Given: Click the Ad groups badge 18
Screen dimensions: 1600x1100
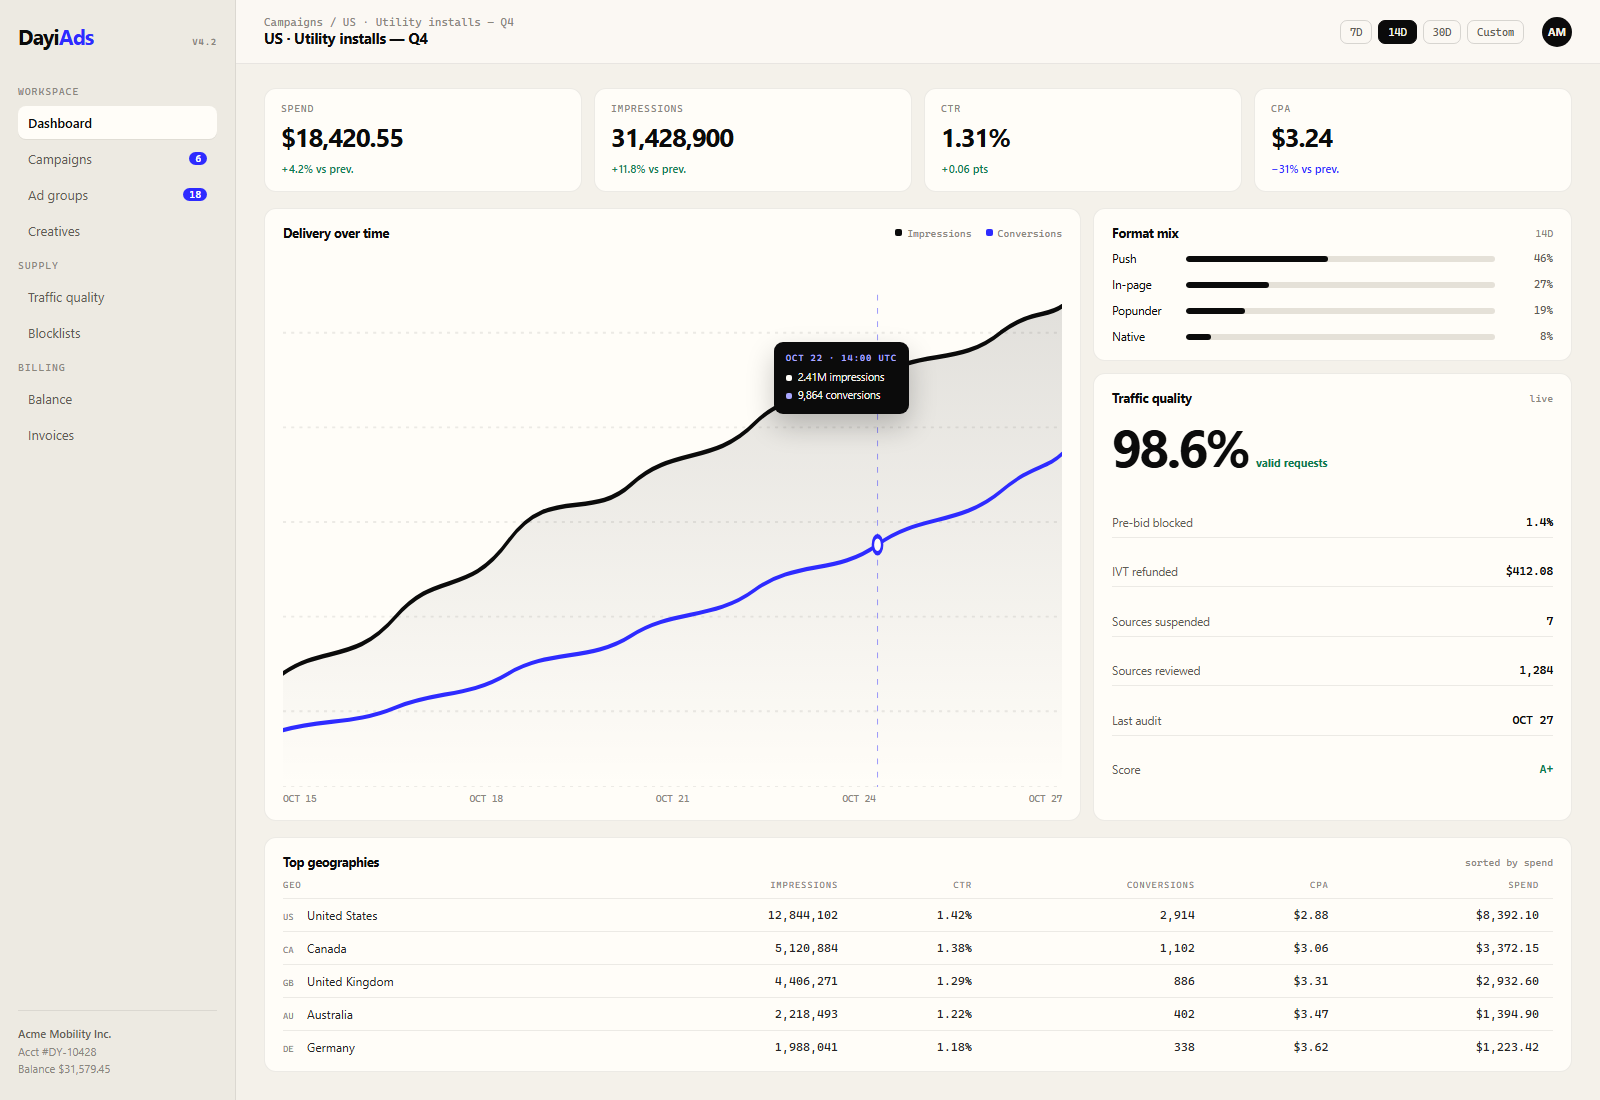Looking at the screenshot, I should pos(195,195).
